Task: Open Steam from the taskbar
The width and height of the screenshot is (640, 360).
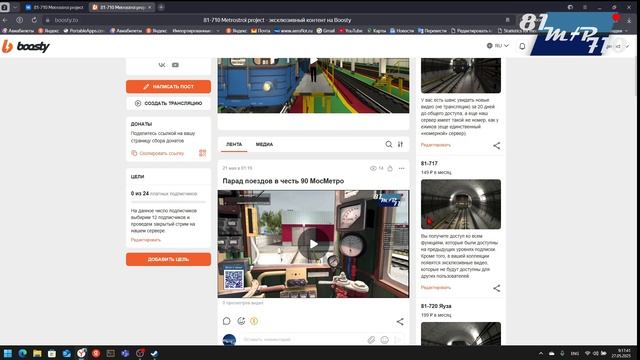Action: pos(154,353)
